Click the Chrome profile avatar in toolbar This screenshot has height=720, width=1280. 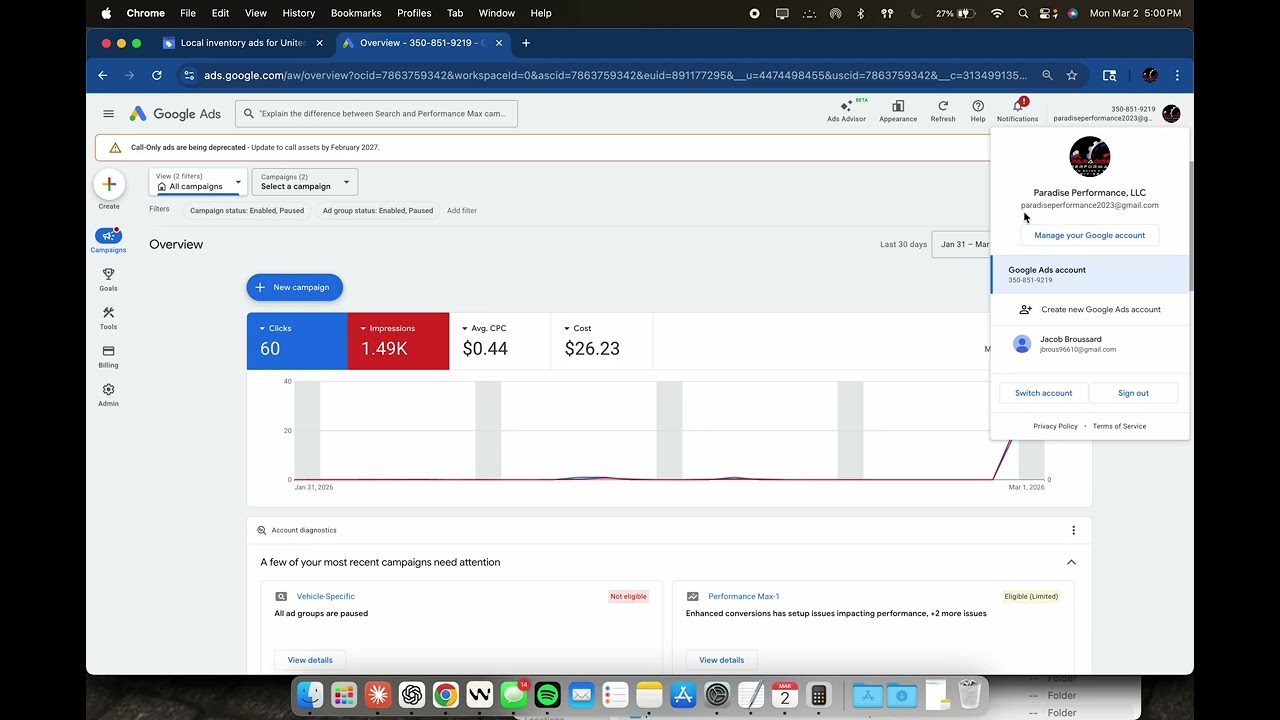[1150, 75]
